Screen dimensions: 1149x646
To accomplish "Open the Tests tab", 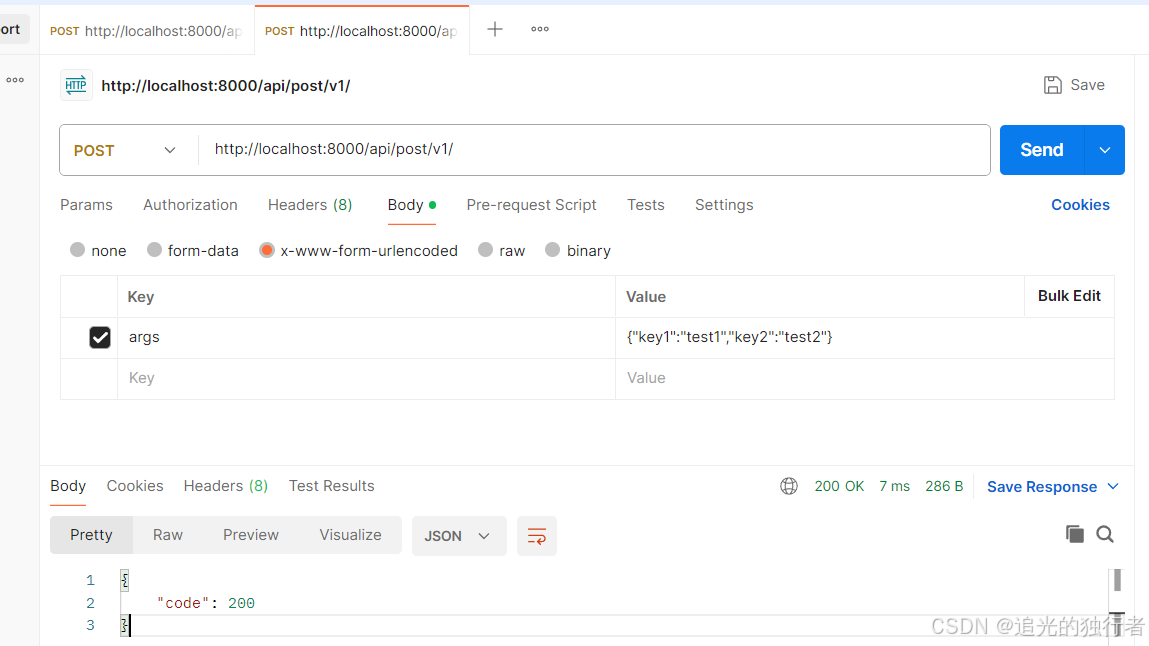I will [x=646, y=205].
